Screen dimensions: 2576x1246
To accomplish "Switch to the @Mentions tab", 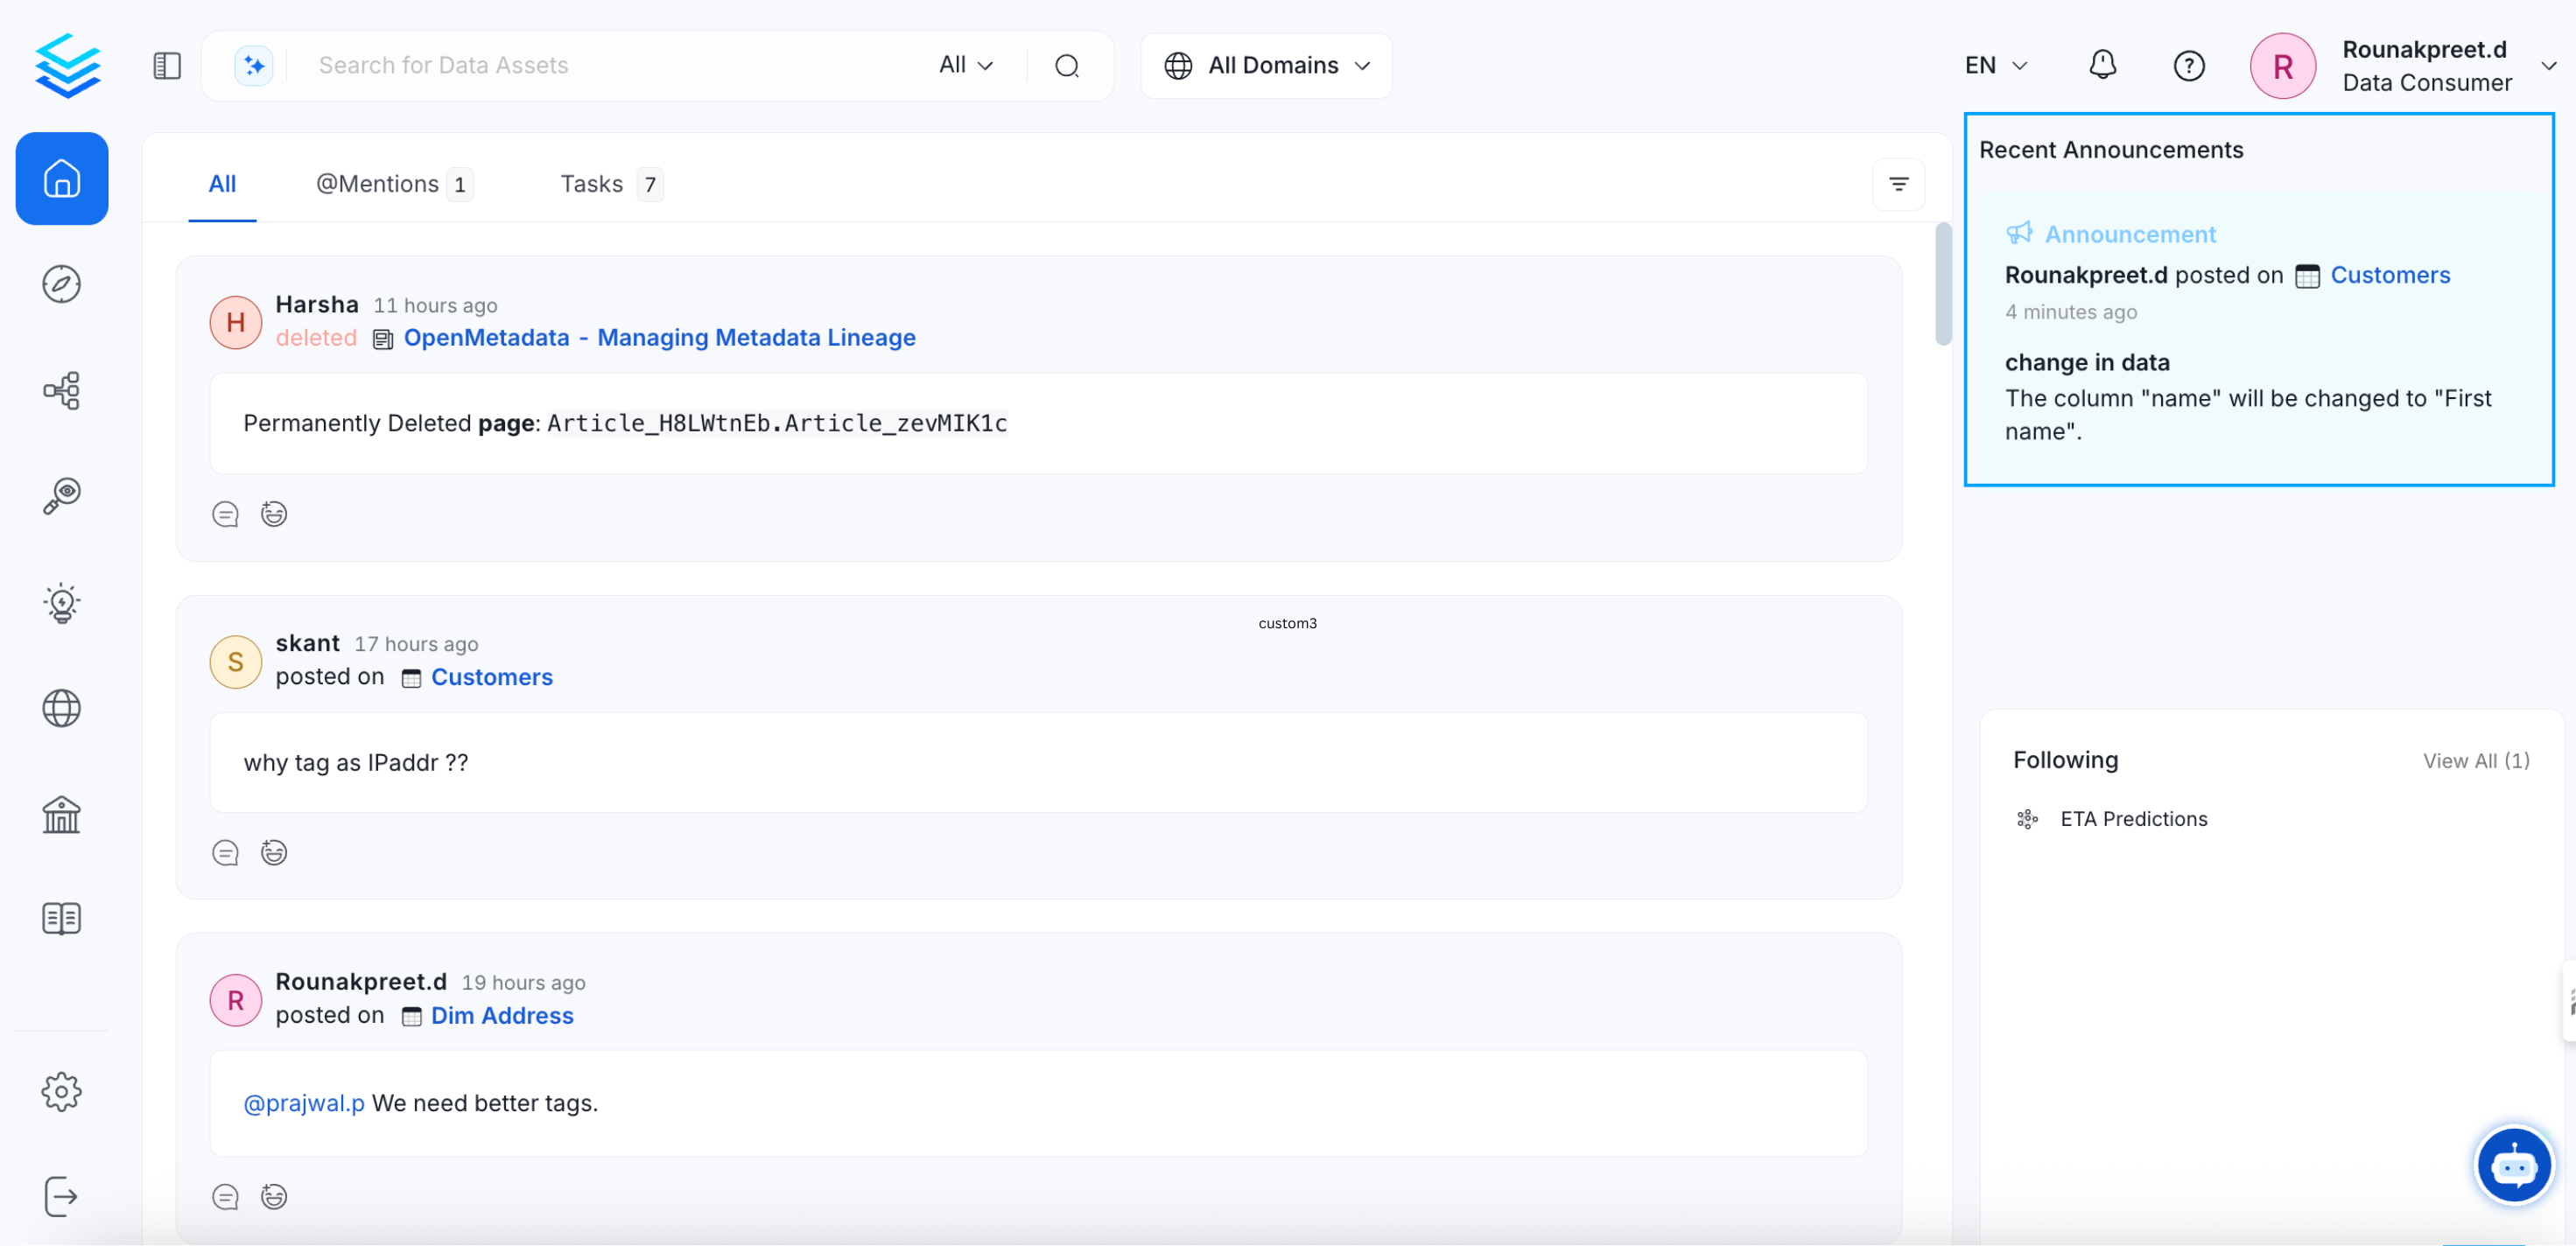I will [378, 184].
